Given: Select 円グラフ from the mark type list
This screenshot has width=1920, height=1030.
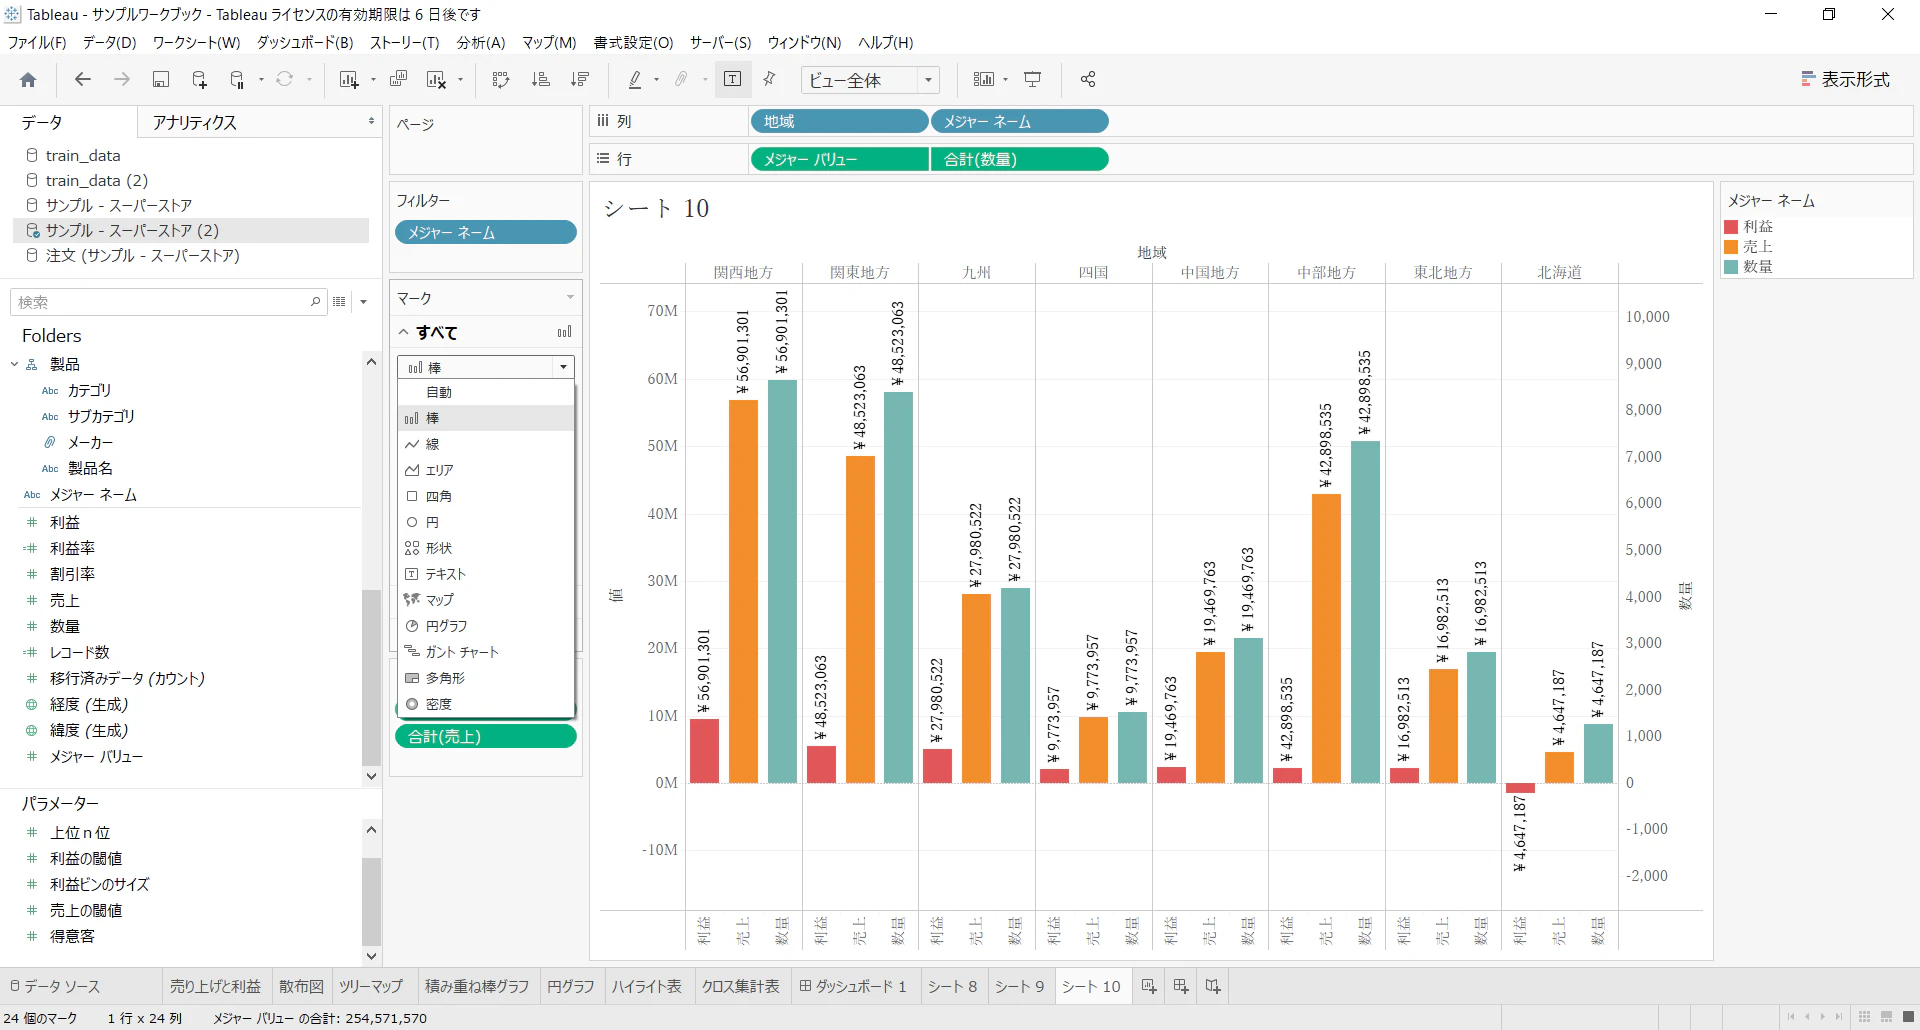Looking at the screenshot, I should (x=486, y=626).
